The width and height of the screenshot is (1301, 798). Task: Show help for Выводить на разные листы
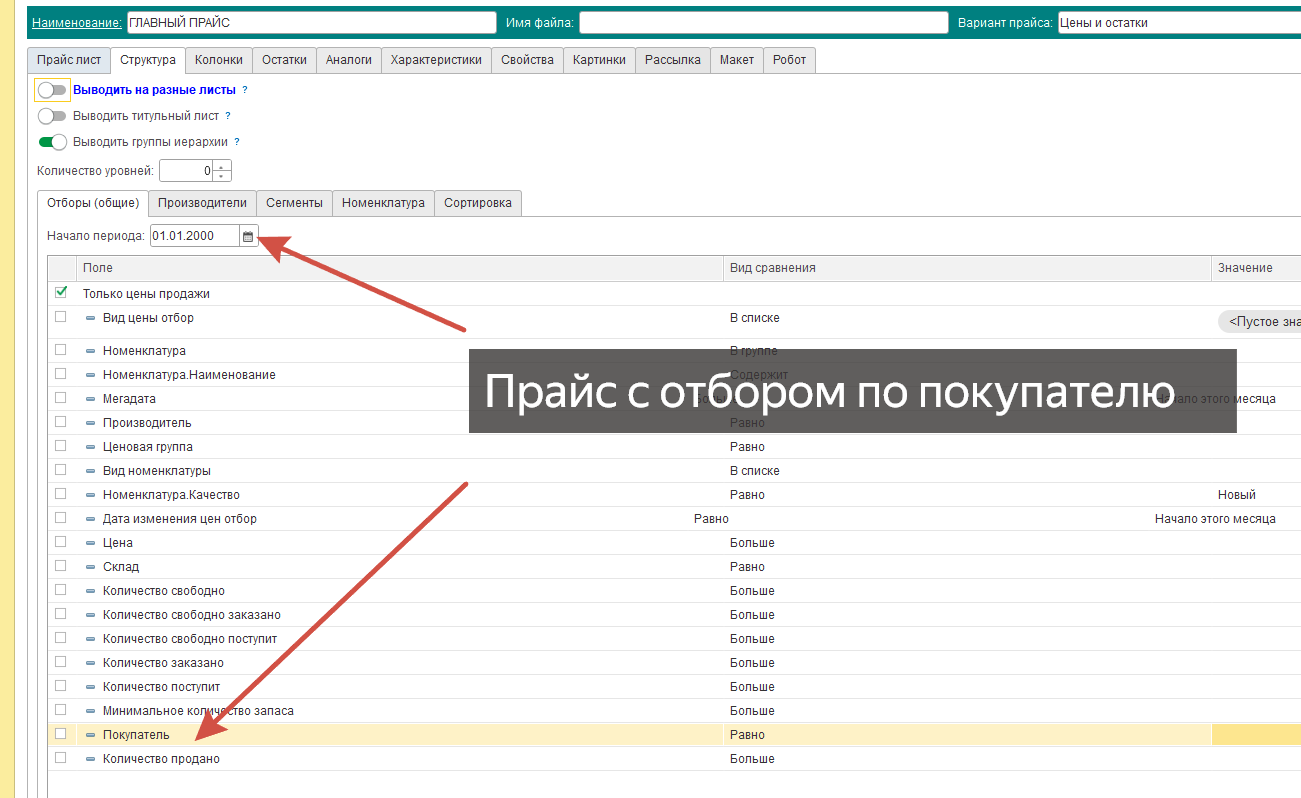coord(245,90)
